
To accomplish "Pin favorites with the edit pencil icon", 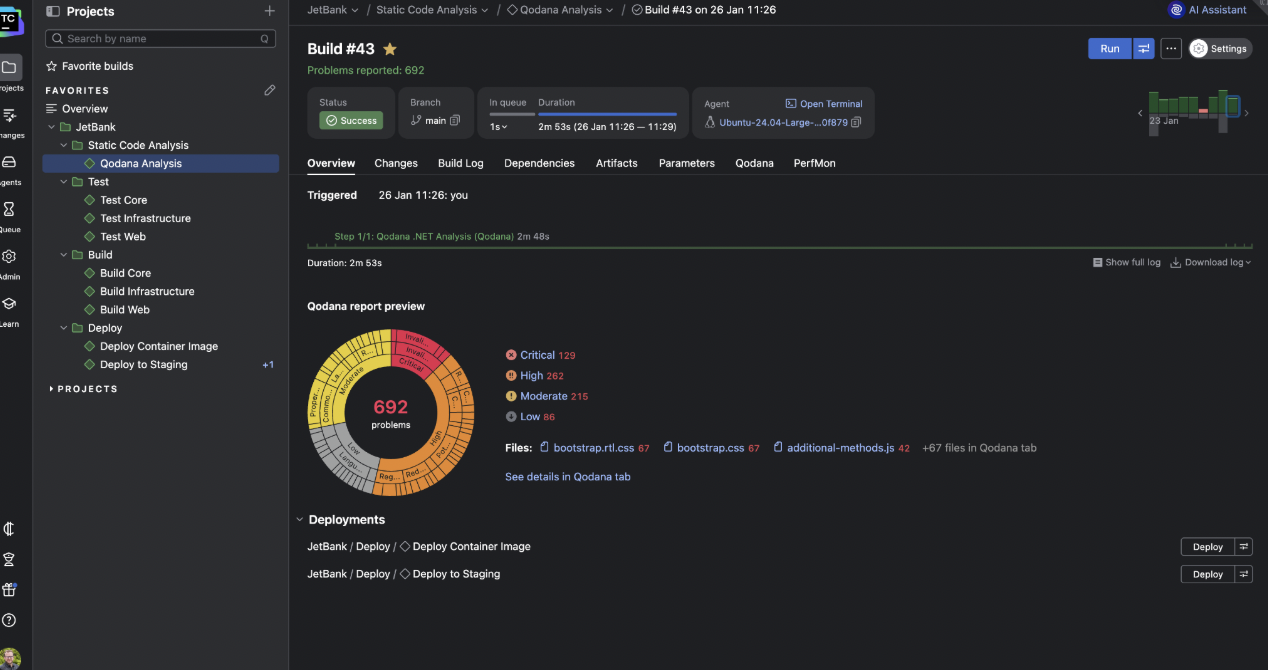I will point(269,89).
